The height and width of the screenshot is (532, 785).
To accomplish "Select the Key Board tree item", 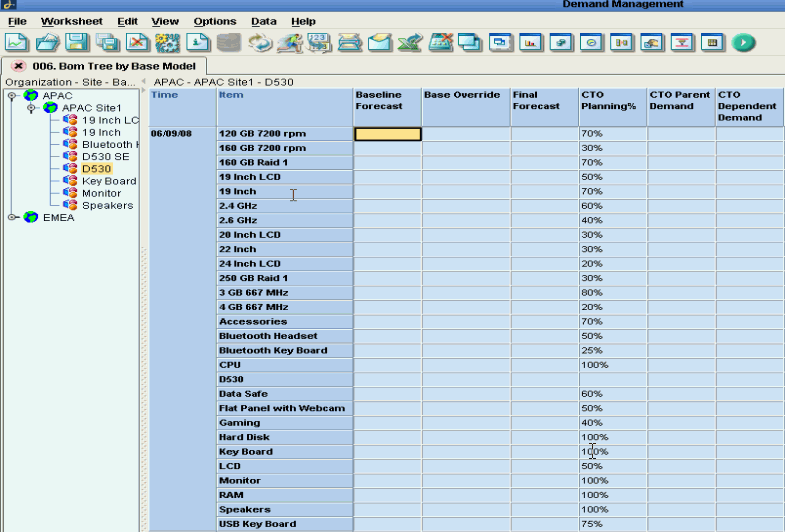I will click(x=109, y=181).
